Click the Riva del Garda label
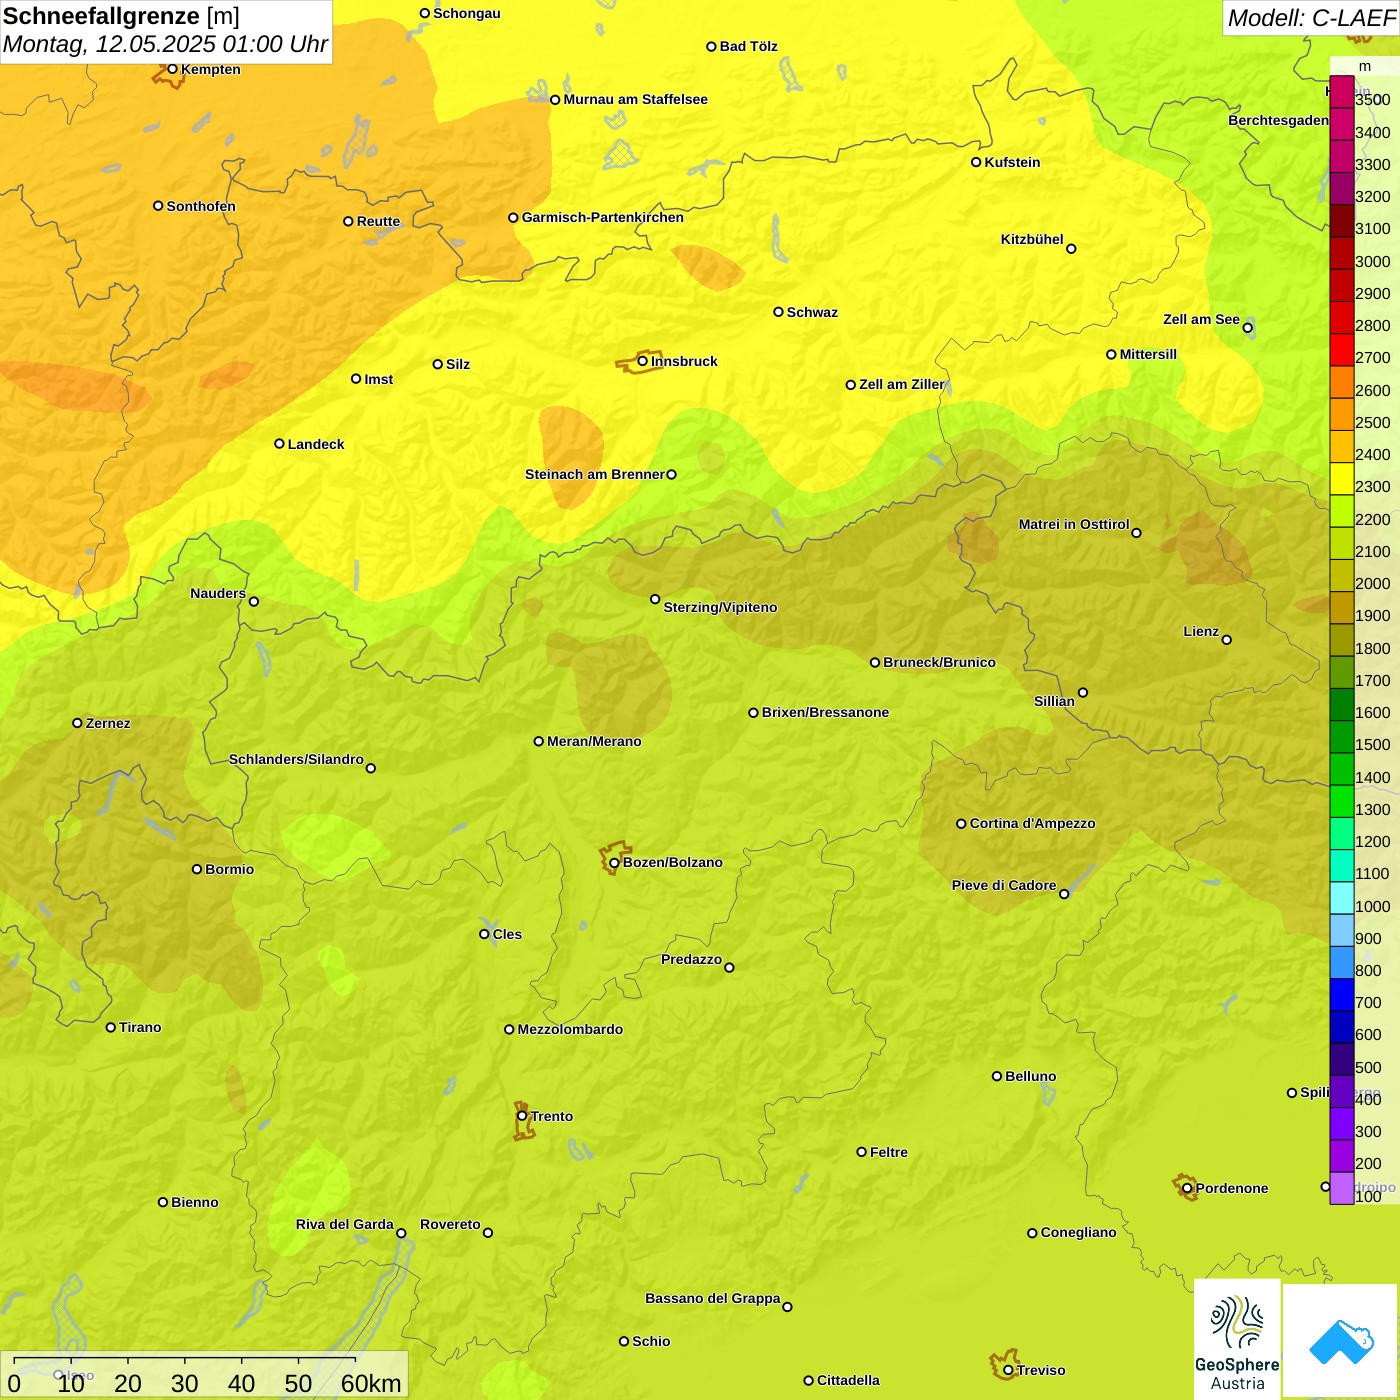The image size is (1400, 1400). click(345, 1224)
